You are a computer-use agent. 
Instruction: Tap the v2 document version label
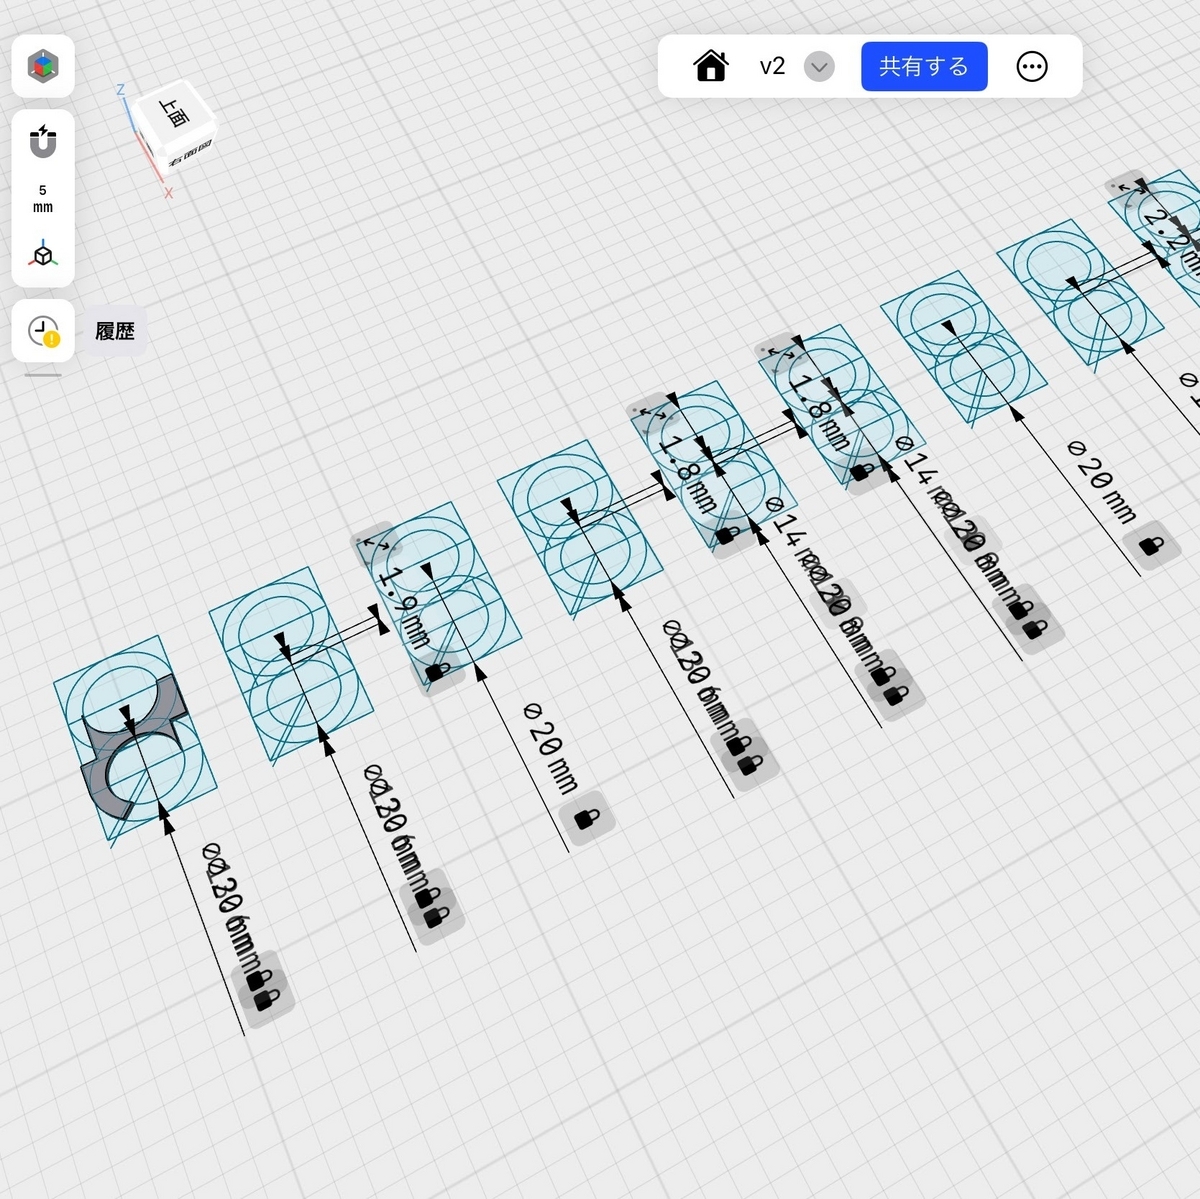pyautogui.click(x=770, y=66)
